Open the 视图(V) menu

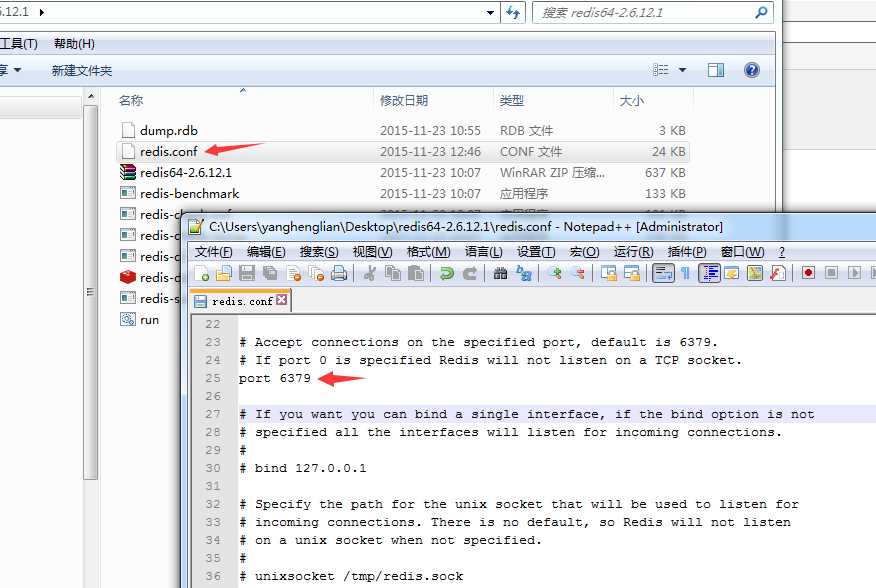point(372,252)
